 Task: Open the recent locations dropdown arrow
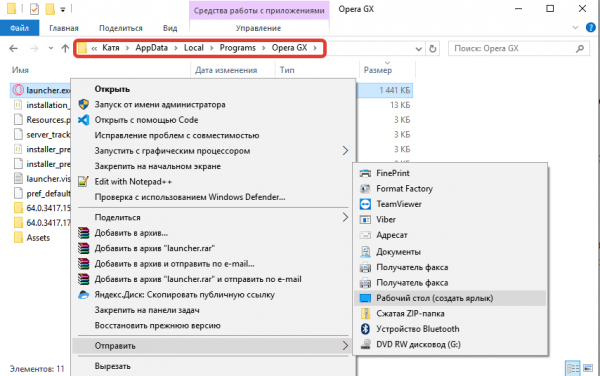(x=51, y=49)
